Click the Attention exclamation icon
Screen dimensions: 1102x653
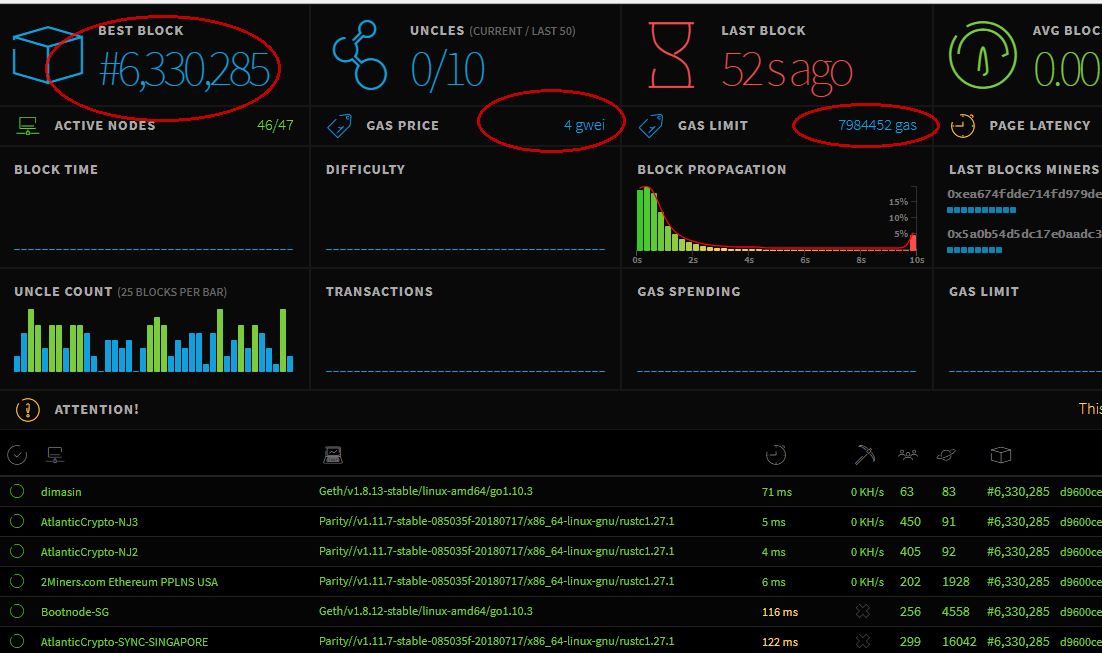point(27,409)
